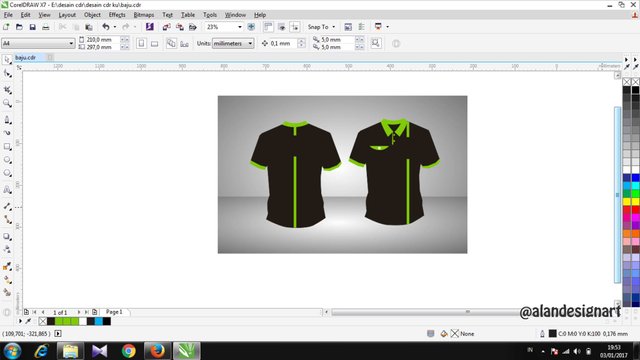
Task: Select the Page 1 tab
Action: click(114, 312)
